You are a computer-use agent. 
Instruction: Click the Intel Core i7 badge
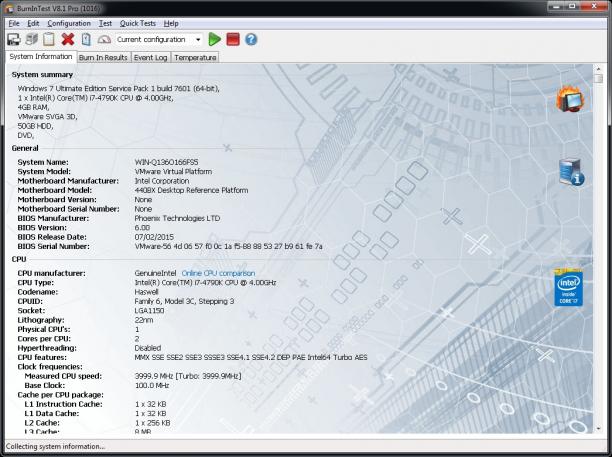[x=569, y=288]
